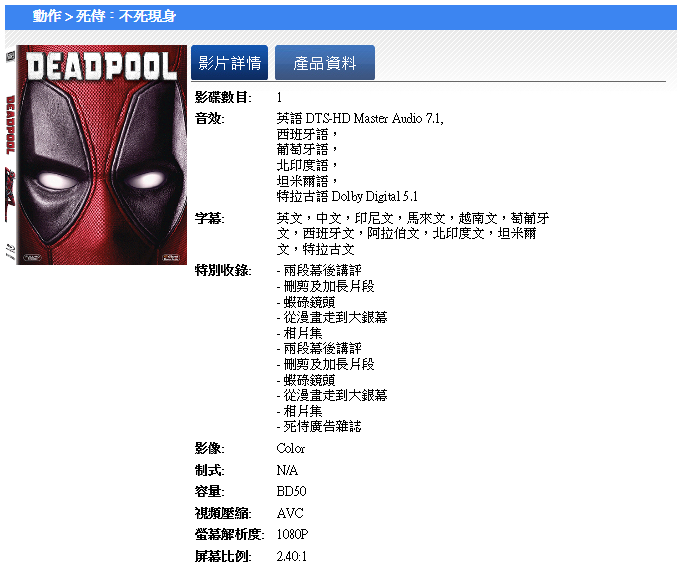
Task: Select the 坦米爾語 audio entry
Action: tap(307, 181)
